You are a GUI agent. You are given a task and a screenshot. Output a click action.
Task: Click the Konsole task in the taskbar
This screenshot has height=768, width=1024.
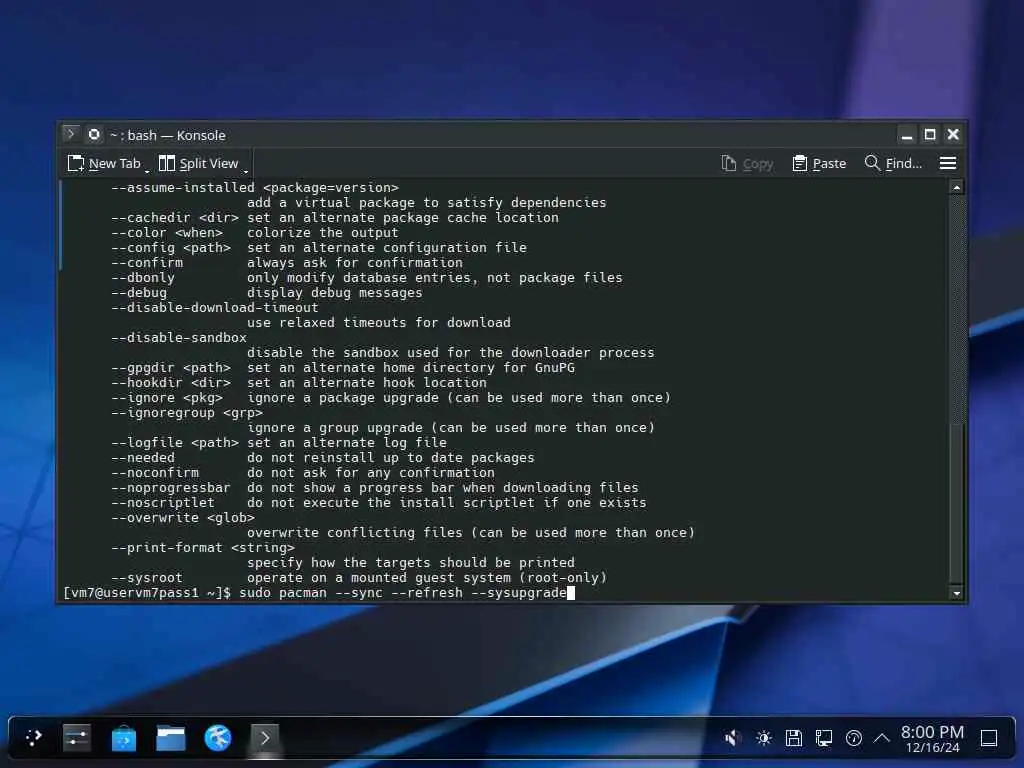(x=264, y=738)
